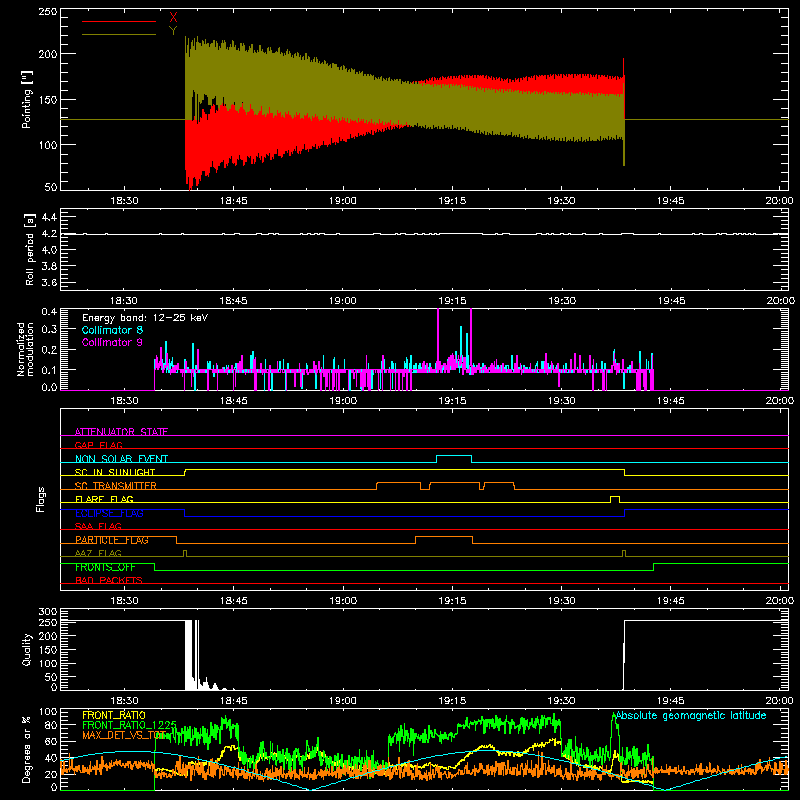
Task: Click the 18:30 label under Pointing plot
Action: (x=124, y=201)
